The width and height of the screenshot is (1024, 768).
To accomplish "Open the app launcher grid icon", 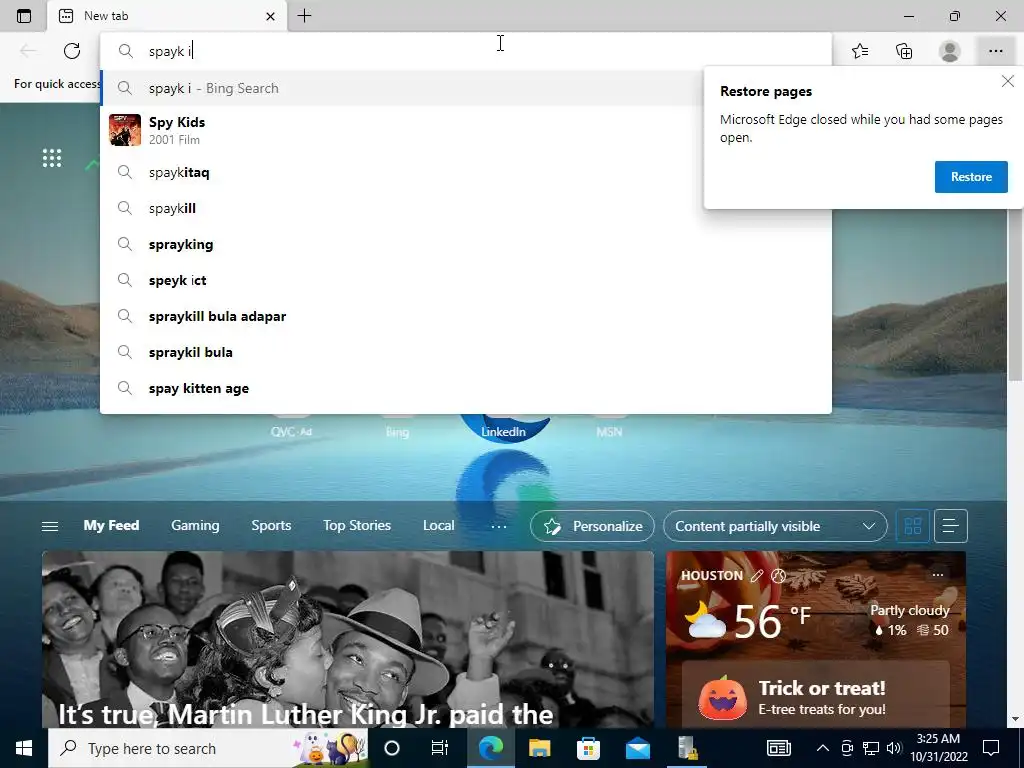I will pos(52,158).
